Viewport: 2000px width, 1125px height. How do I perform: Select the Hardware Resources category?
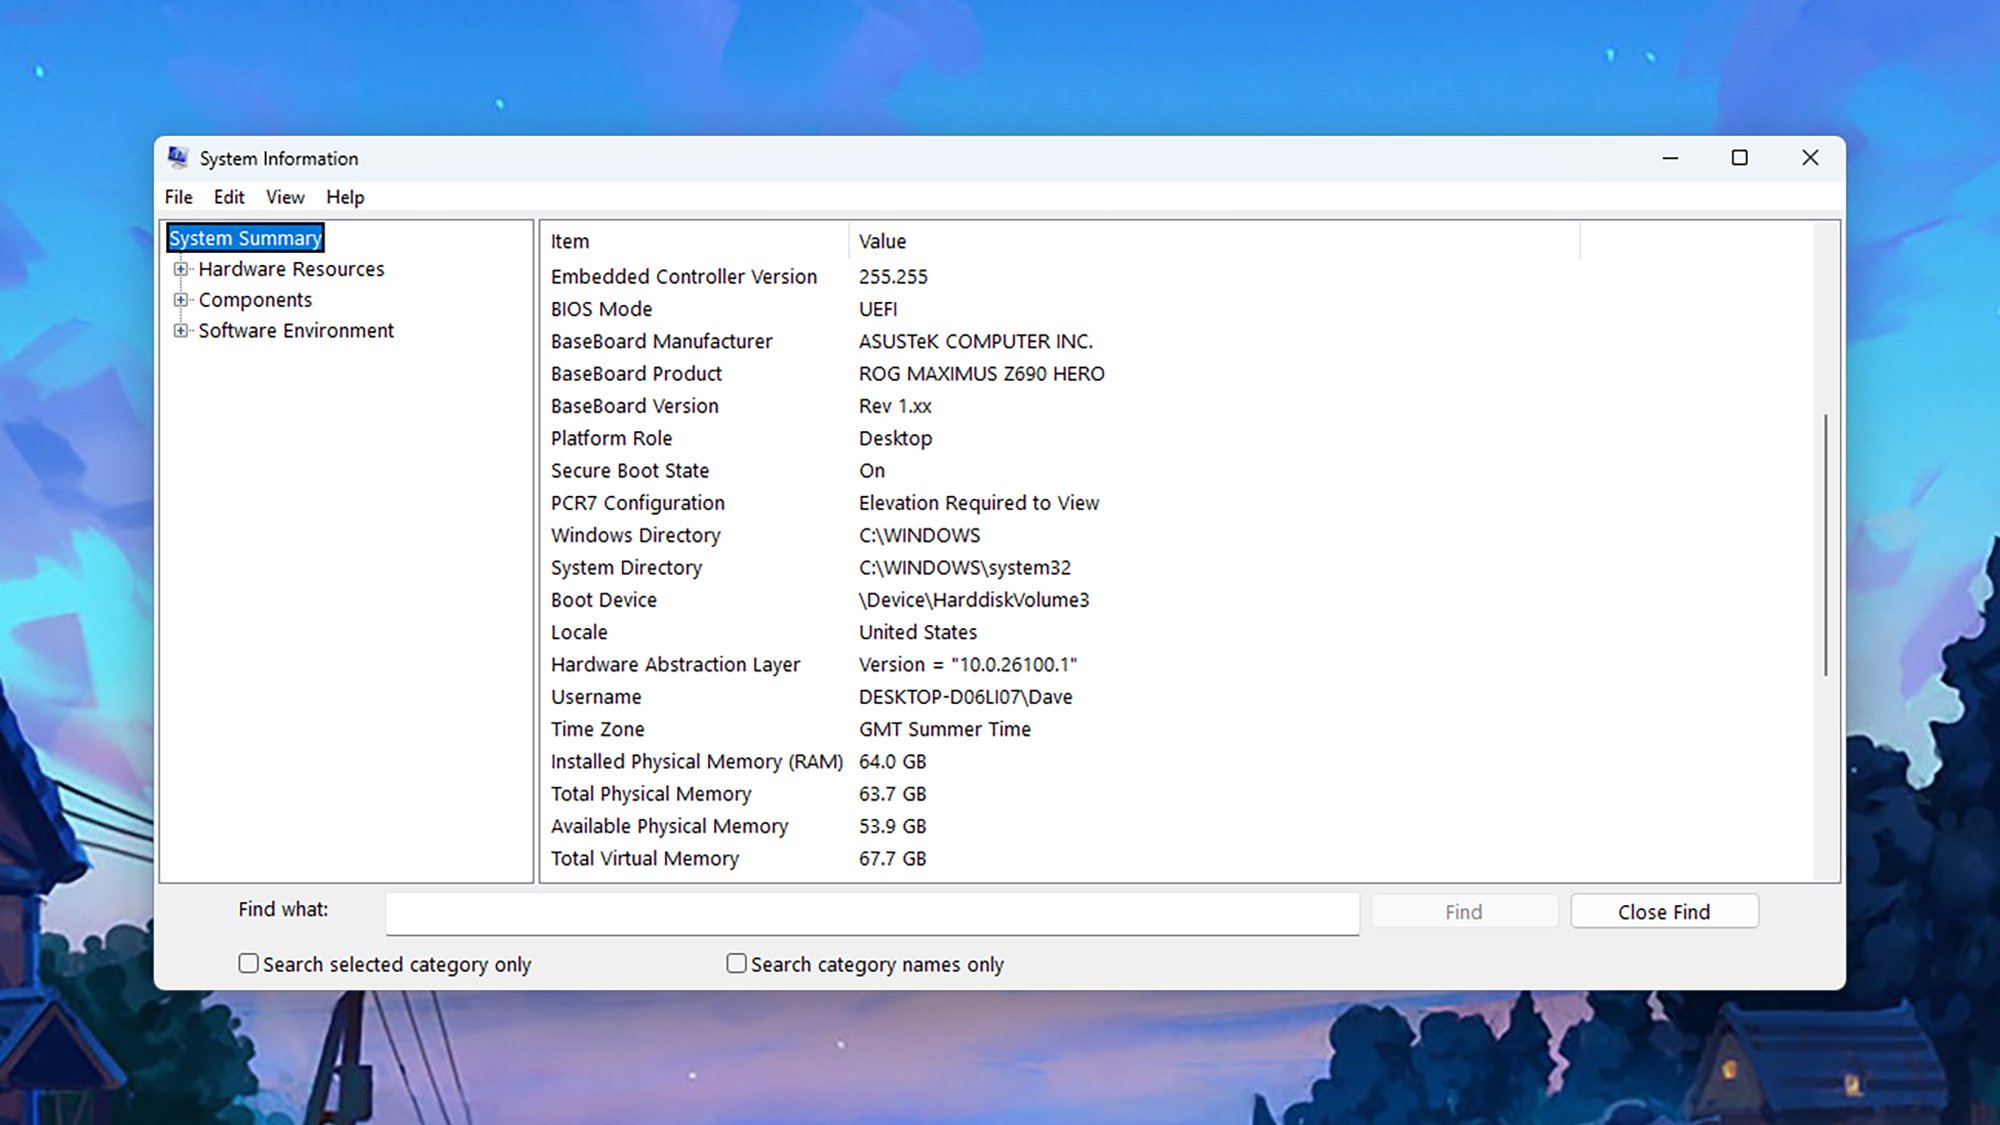click(291, 269)
